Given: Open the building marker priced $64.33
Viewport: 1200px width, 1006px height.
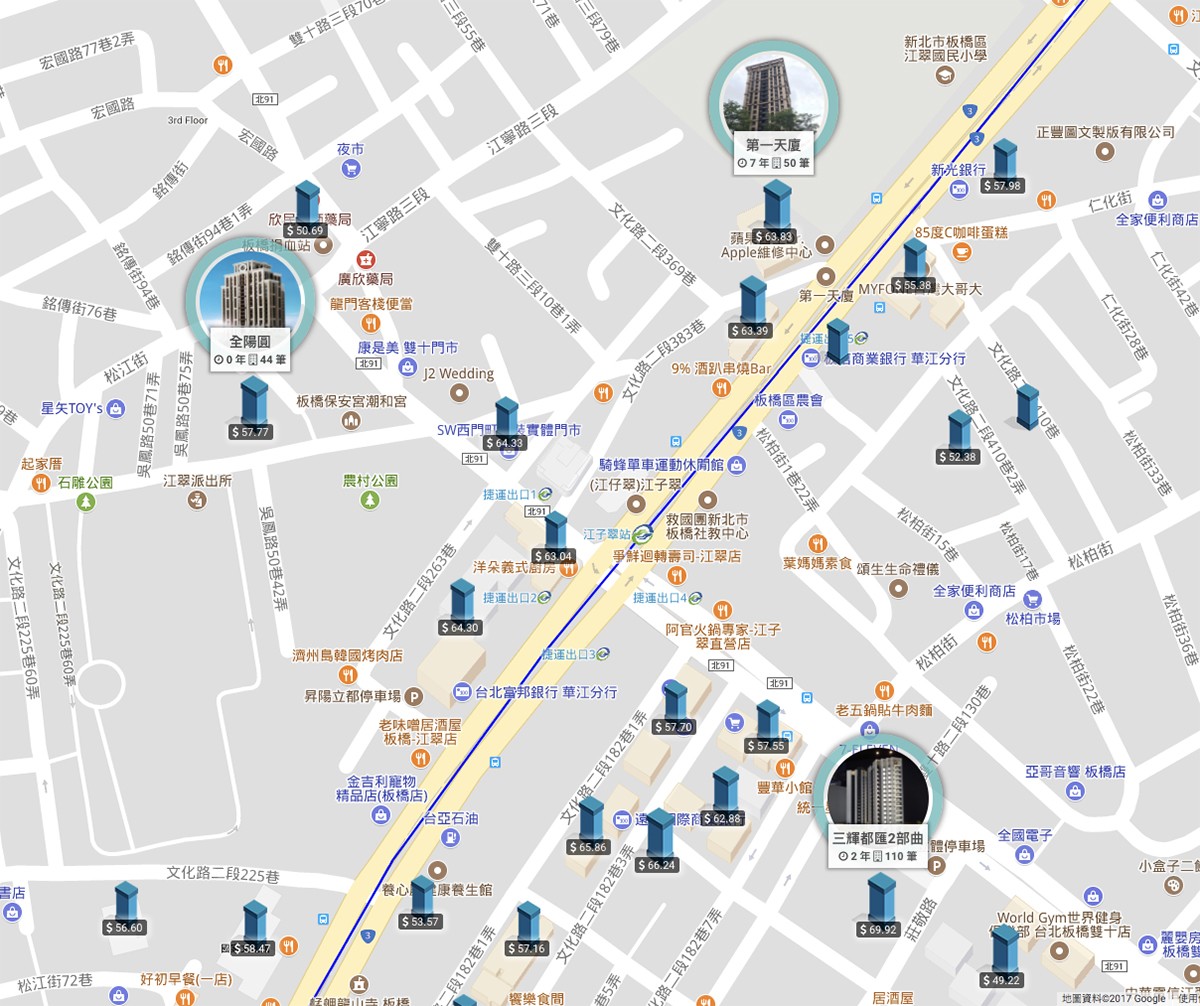Looking at the screenshot, I should (504, 425).
